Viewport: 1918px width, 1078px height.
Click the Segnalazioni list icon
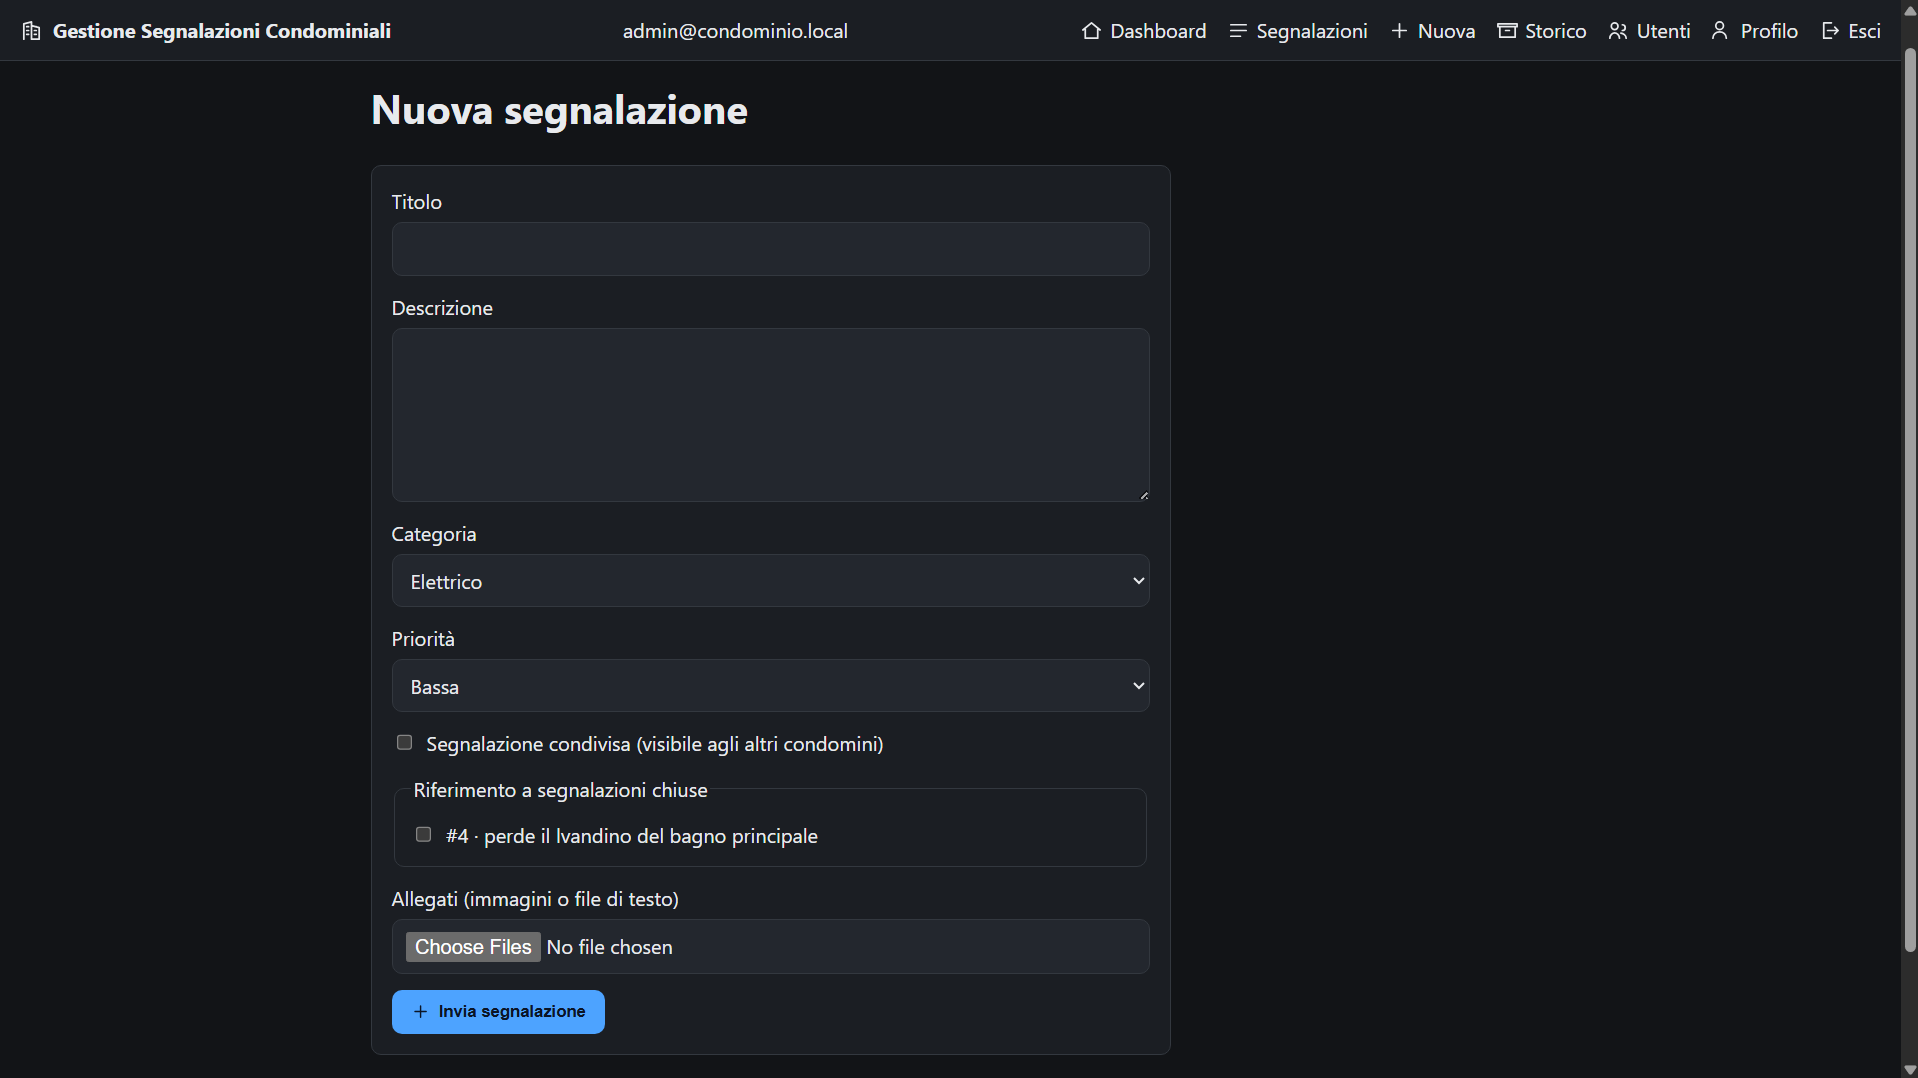(x=1238, y=31)
